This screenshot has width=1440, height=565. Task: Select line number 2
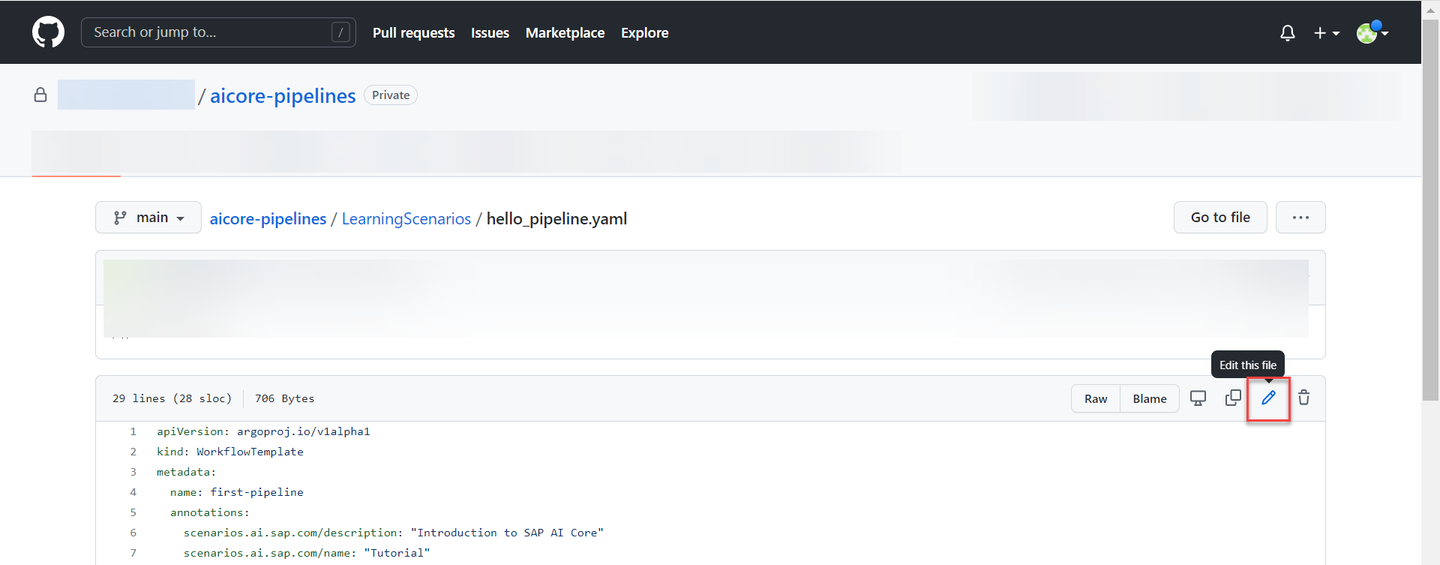[133, 451]
